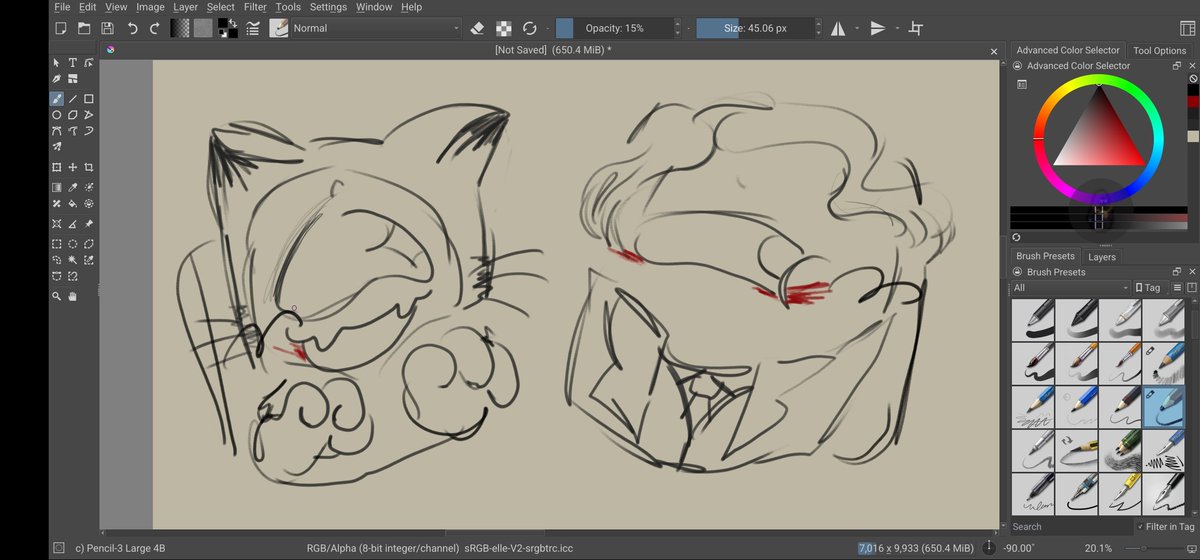
Task: Open vertical mirror options arrow
Action: click(x=896, y=28)
